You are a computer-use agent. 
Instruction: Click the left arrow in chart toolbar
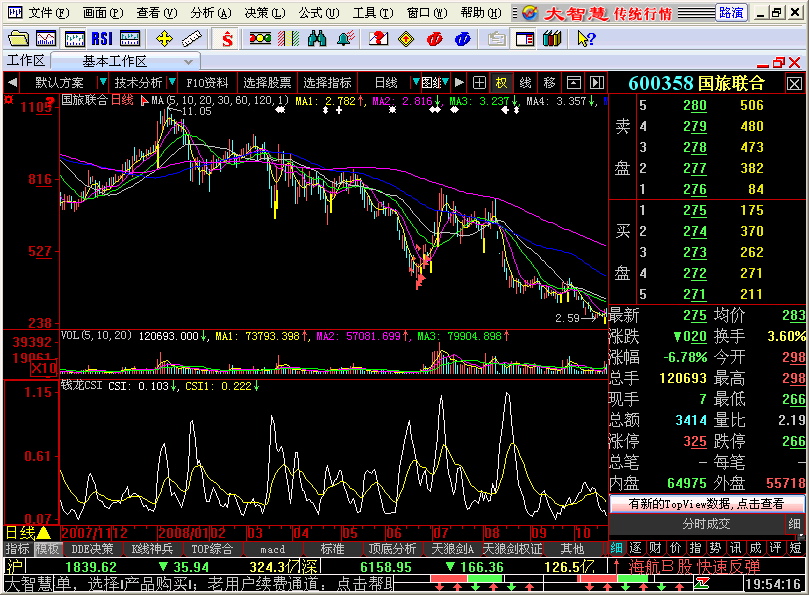click(x=13, y=83)
